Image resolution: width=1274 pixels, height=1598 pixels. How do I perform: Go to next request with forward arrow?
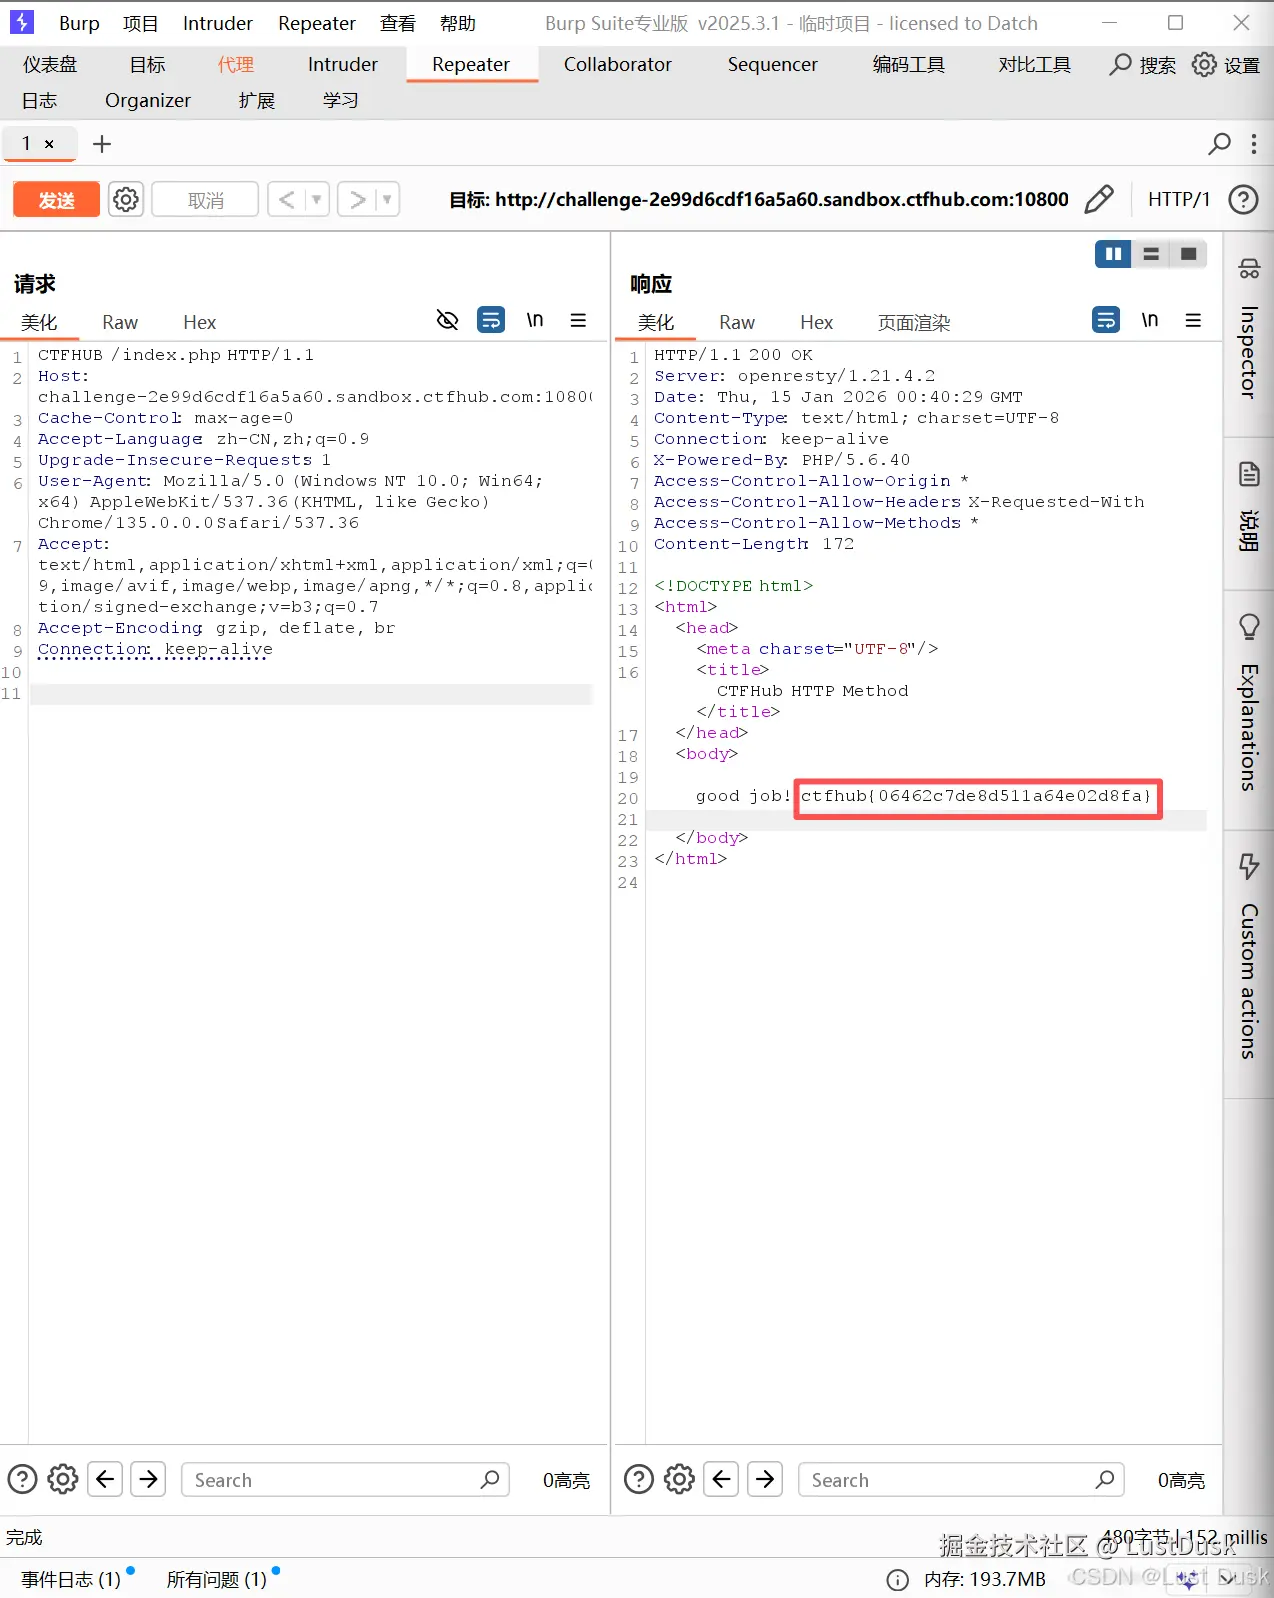pos(357,200)
